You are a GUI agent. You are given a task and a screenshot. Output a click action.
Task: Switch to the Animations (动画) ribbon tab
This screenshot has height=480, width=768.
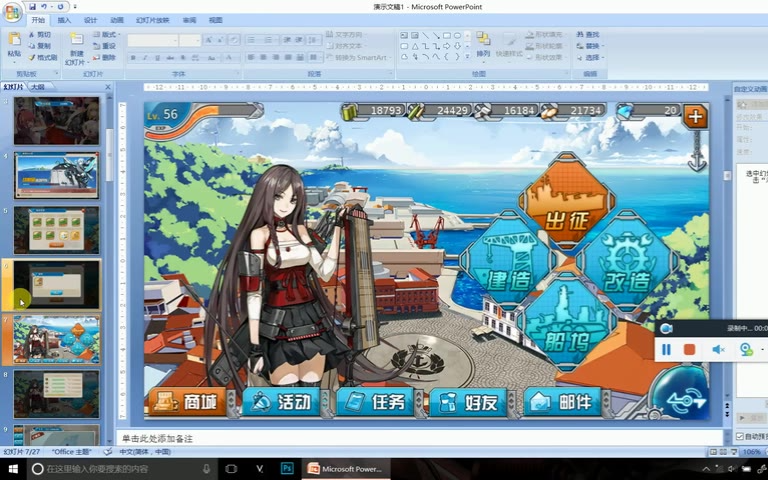point(117,20)
